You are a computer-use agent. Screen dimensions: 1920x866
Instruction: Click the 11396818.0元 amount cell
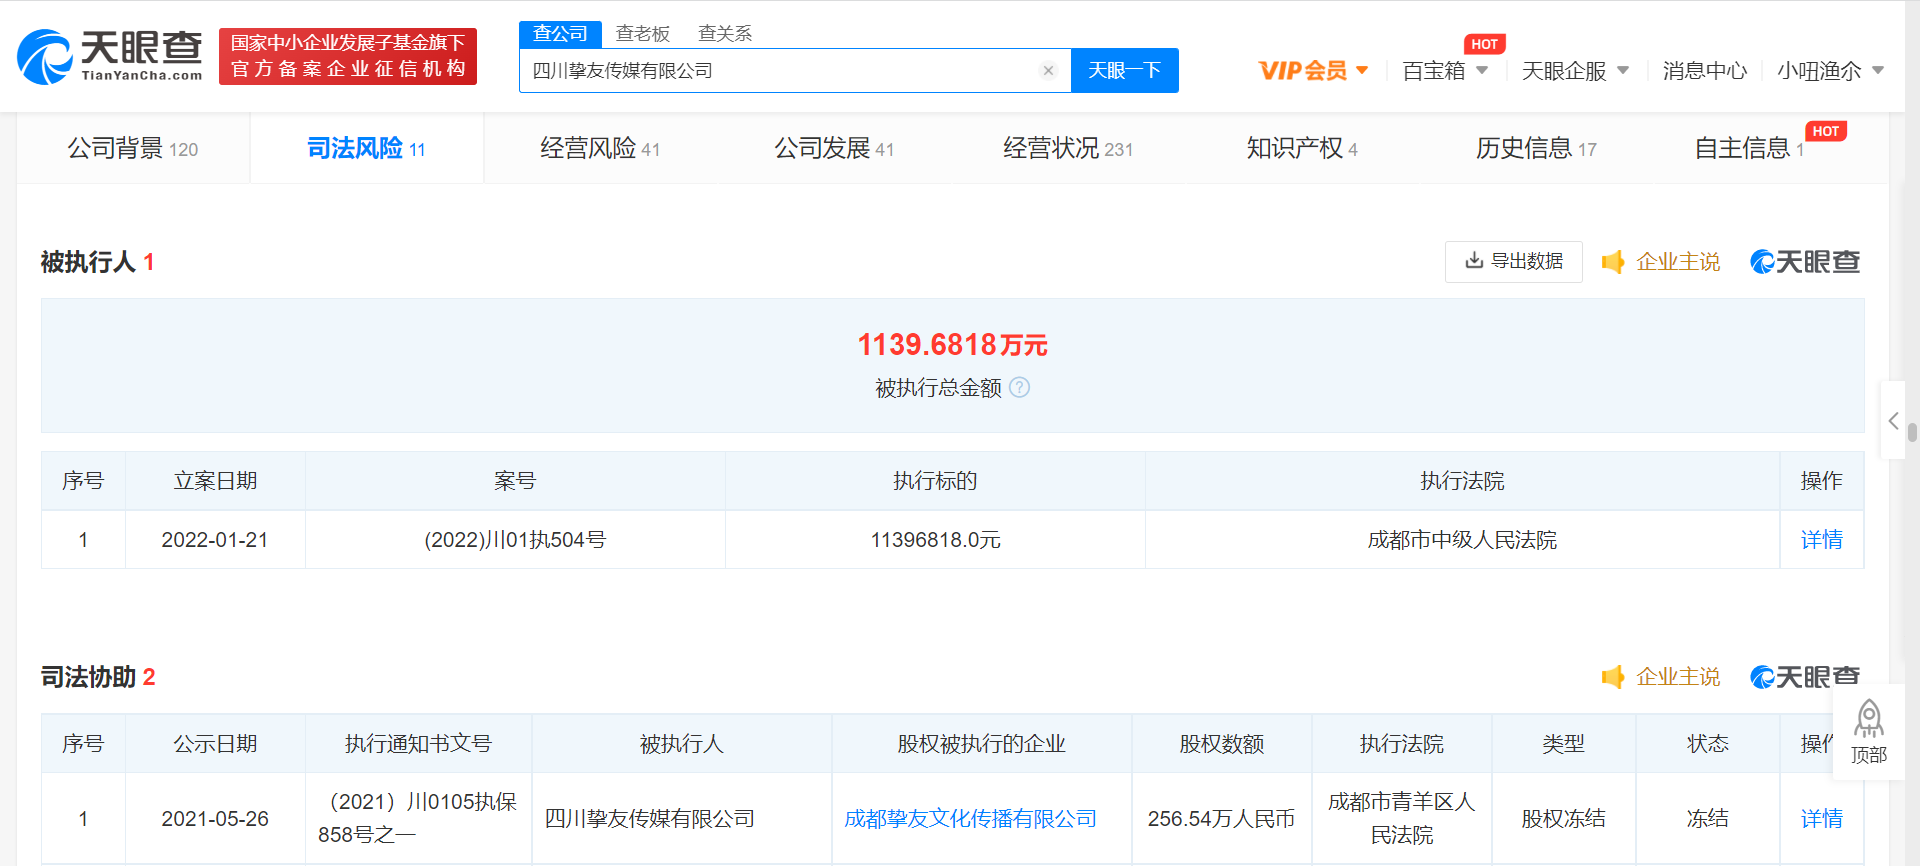[x=935, y=540]
